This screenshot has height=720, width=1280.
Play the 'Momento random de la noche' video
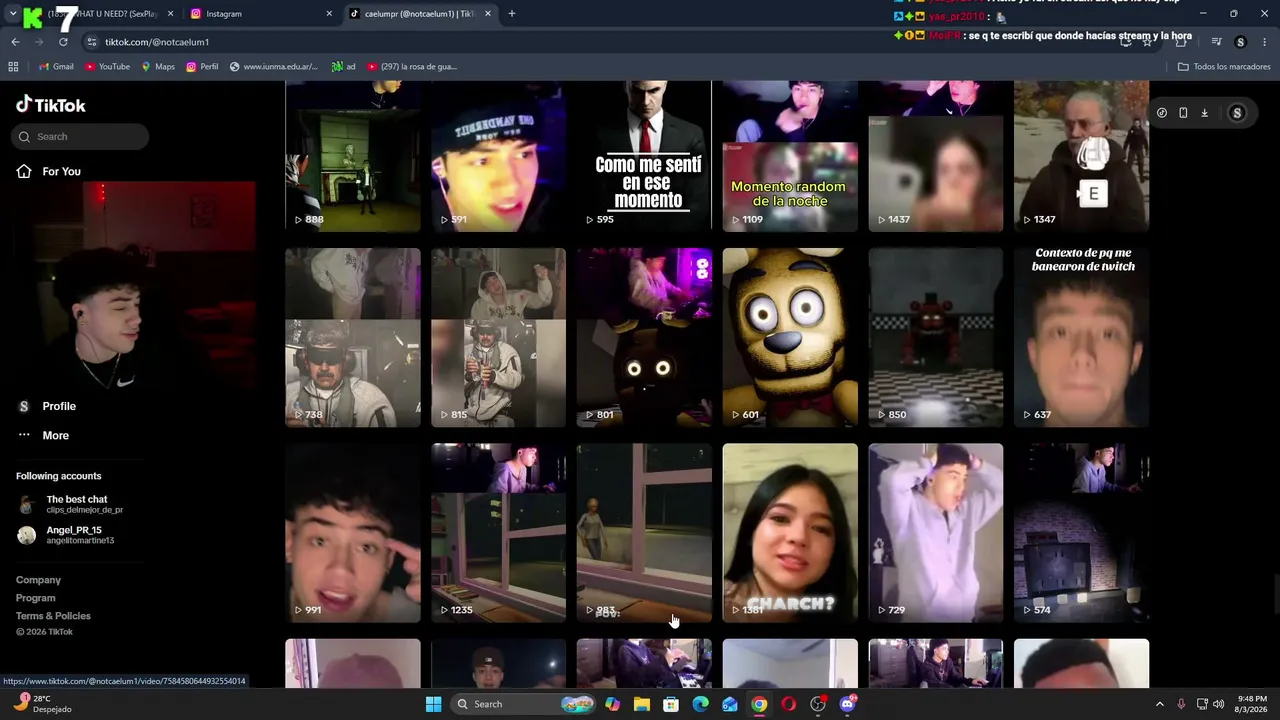pyautogui.click(x=790, y=157)
